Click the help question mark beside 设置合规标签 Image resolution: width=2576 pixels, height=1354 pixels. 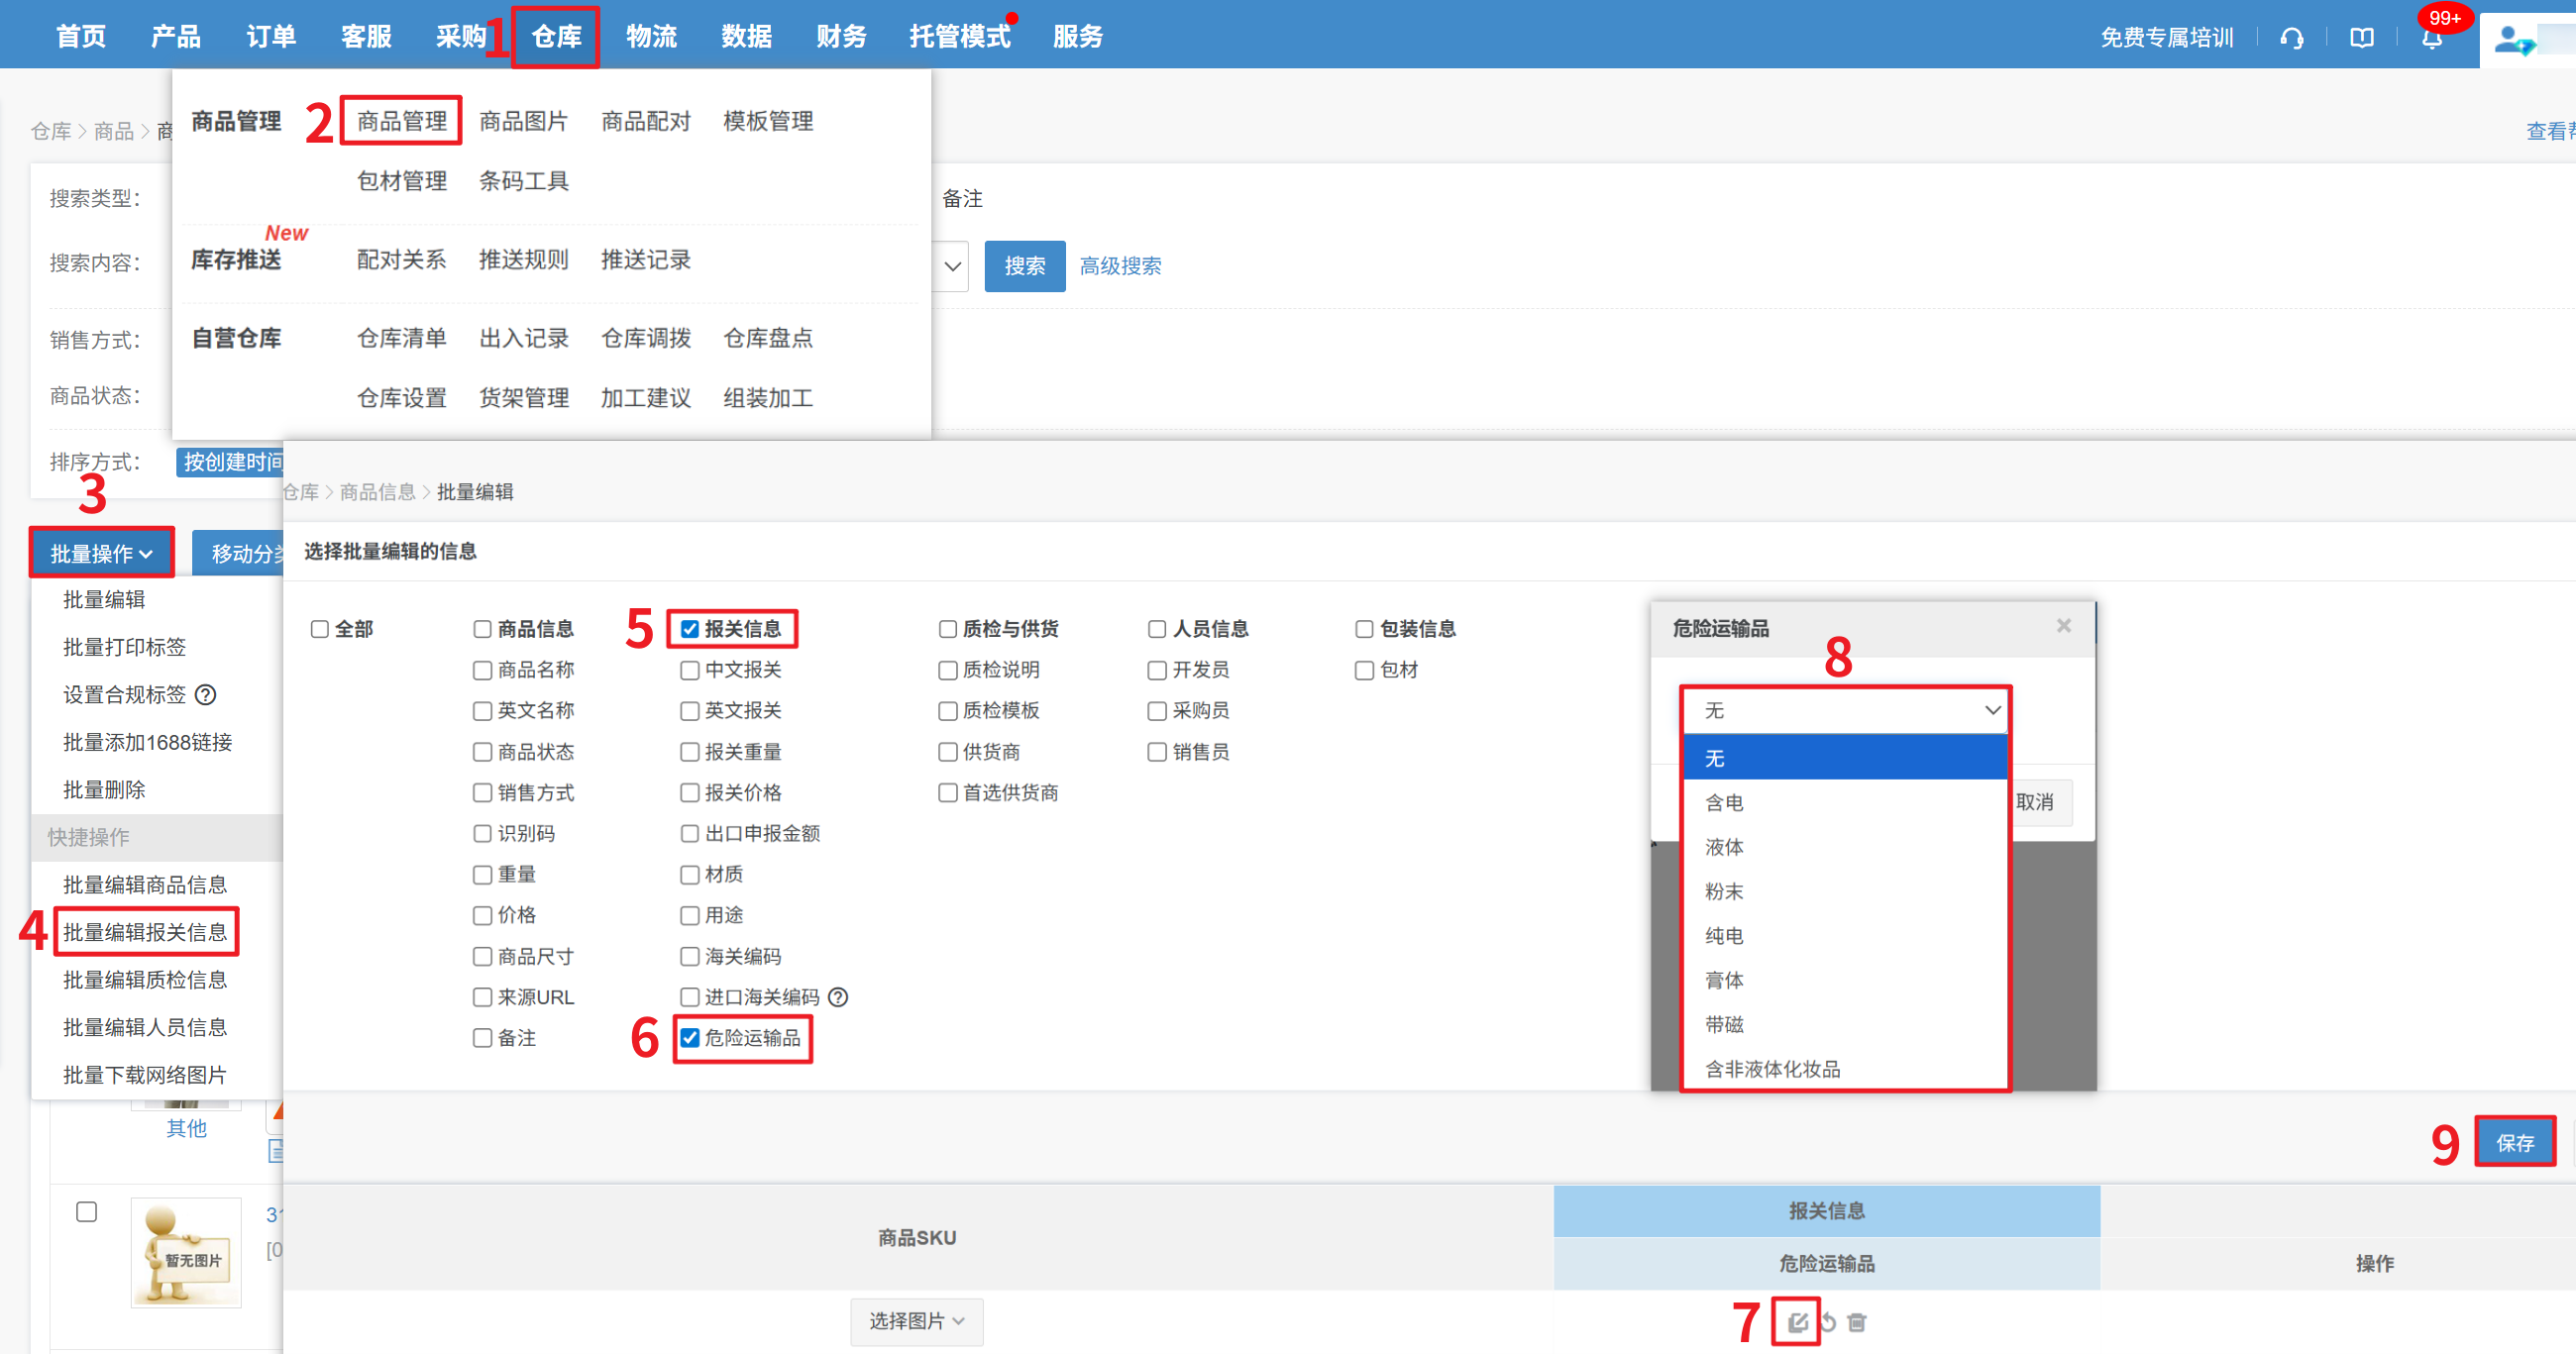tap(206, 694)
